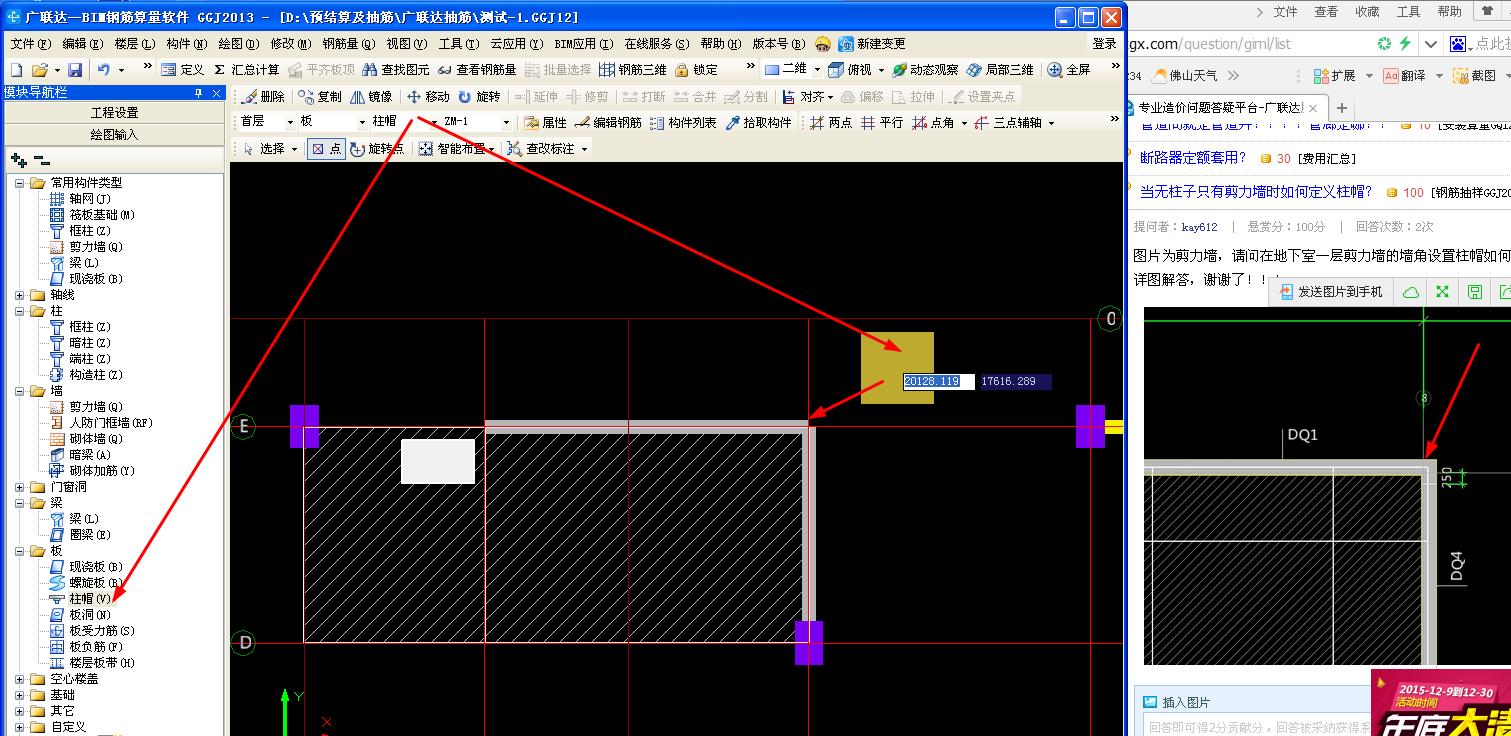The width and height of the screenshot is (1511, 736).
Task: Start 动态观察 dynamic orbit view
Action: 925,70
